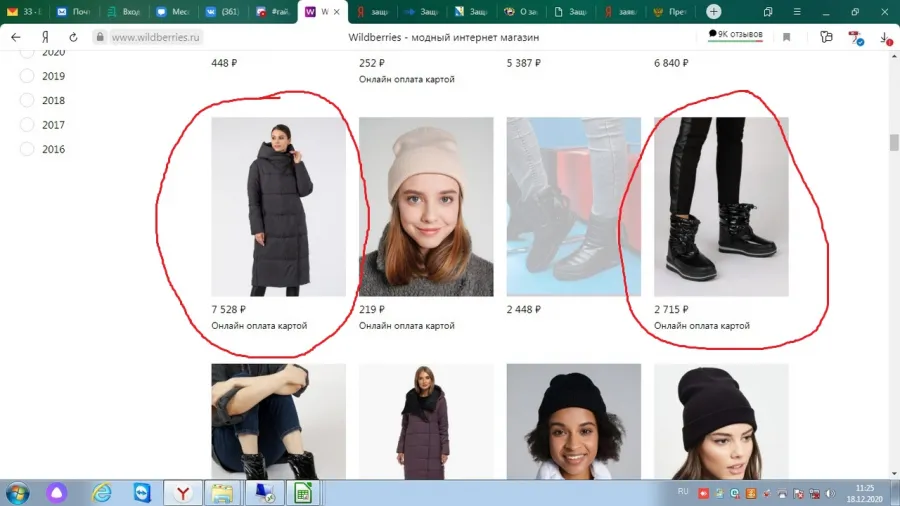Switch to the Yandex 'защ' search tab
The height and width of the screenshot is (506, 900).
[373, 11]
